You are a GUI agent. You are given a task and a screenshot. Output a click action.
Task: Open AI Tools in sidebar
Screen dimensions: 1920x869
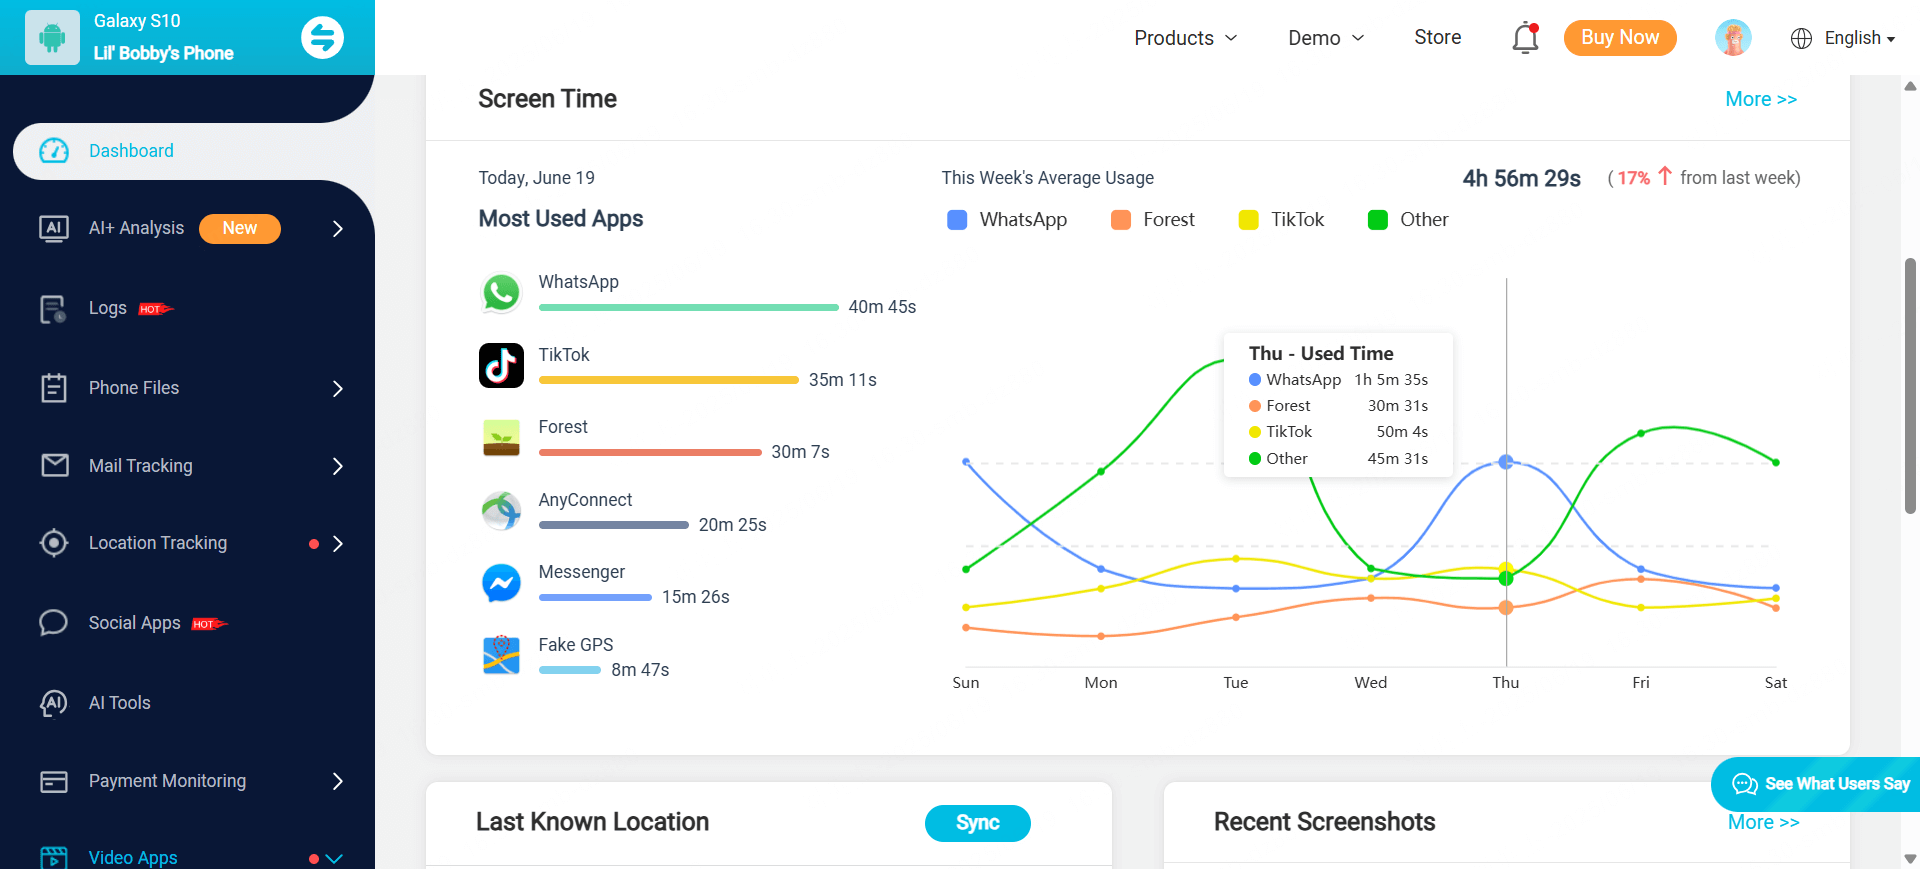pos(120,703)
